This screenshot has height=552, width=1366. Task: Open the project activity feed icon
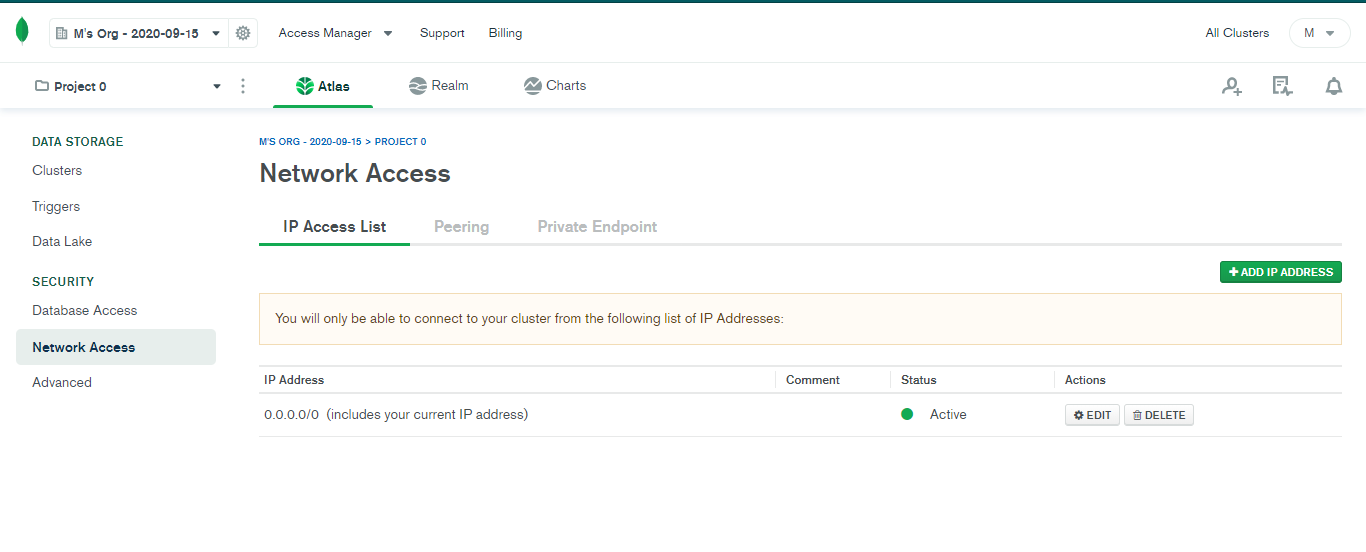click(x=1282, y=87)
